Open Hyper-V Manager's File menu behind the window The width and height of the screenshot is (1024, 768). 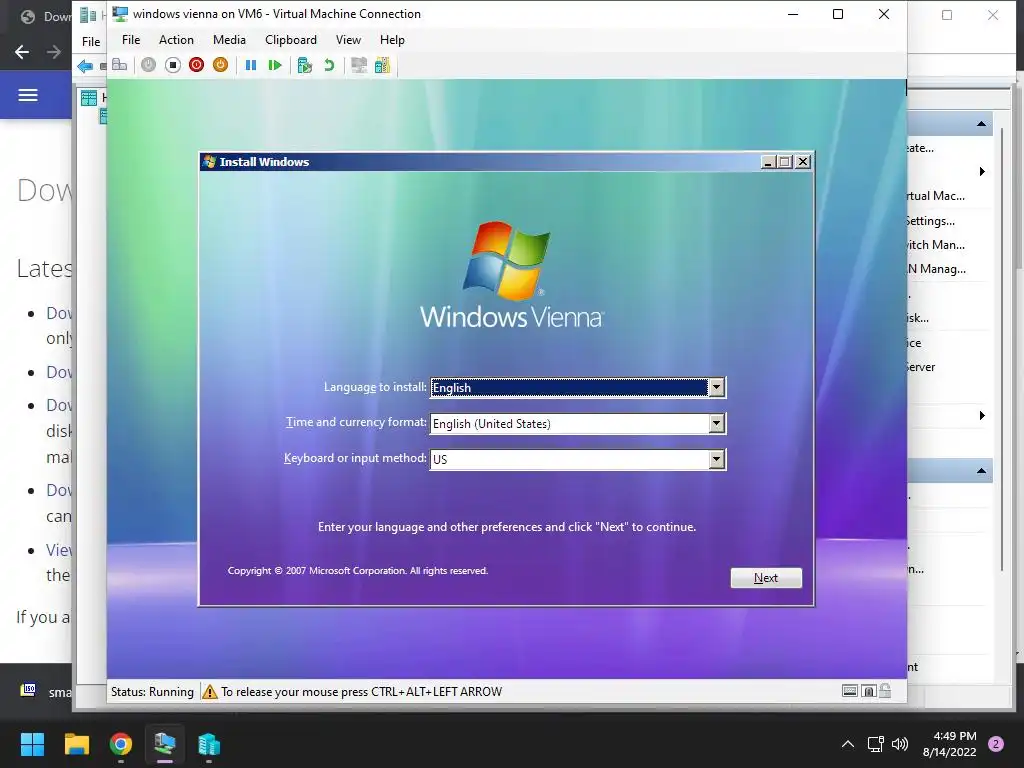click(x=91, y=42)
